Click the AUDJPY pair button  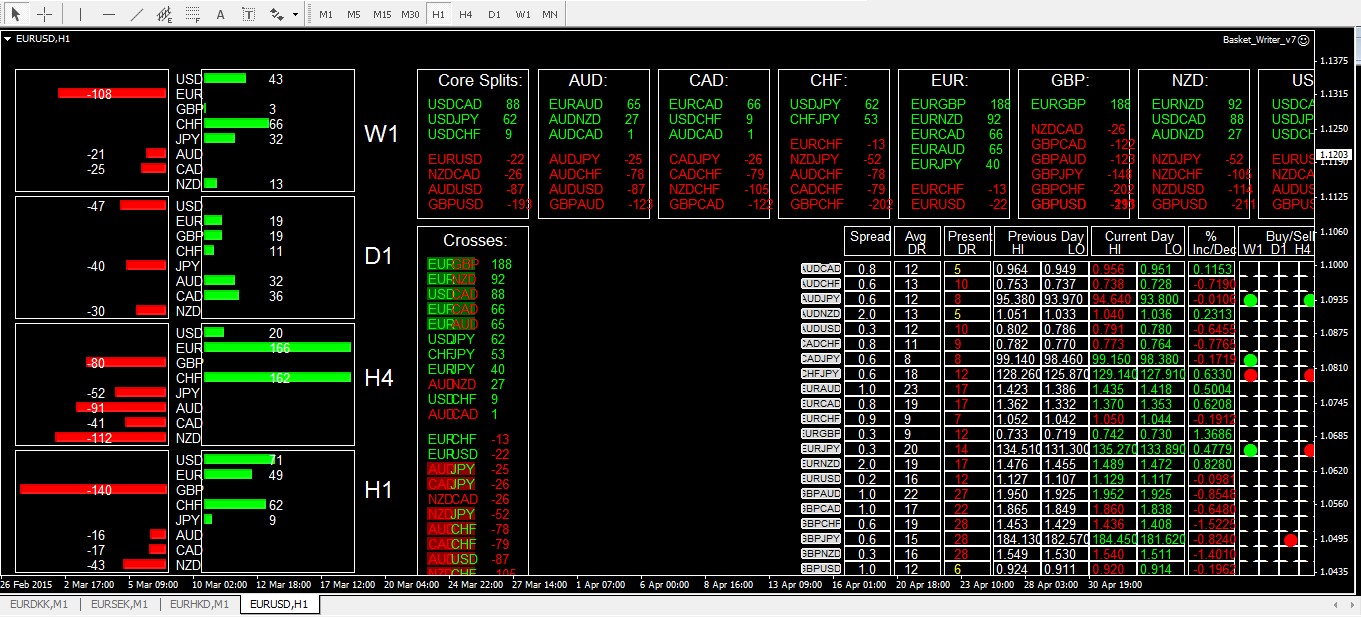822,299
